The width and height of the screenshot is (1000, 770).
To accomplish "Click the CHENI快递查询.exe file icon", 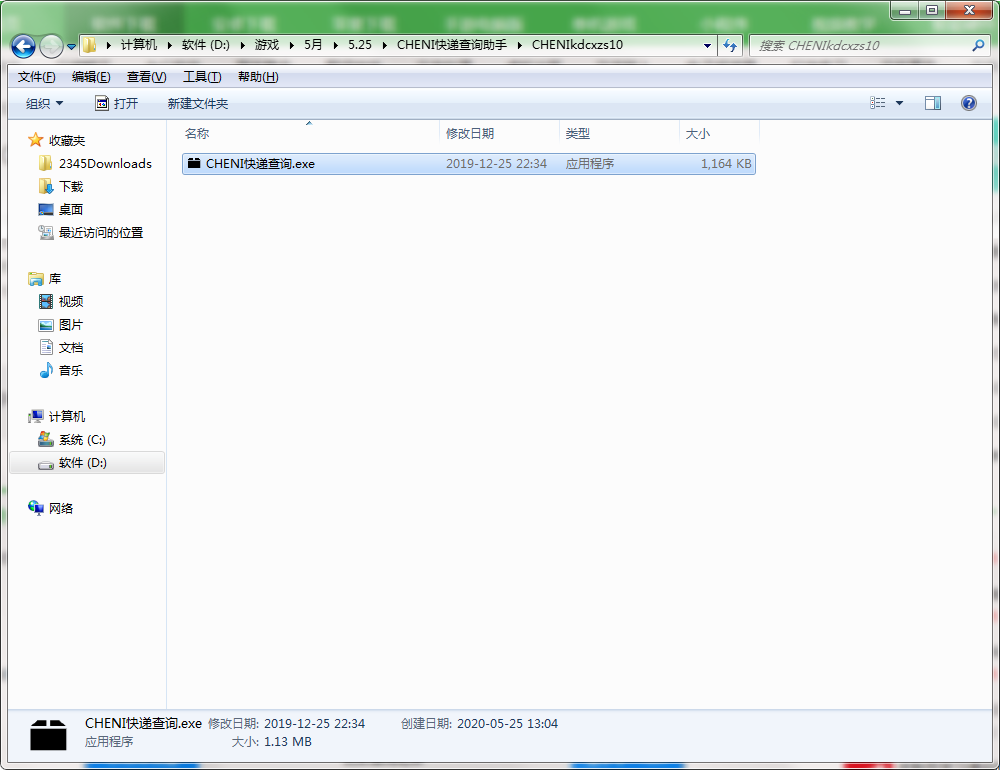I will pos(194,163).
